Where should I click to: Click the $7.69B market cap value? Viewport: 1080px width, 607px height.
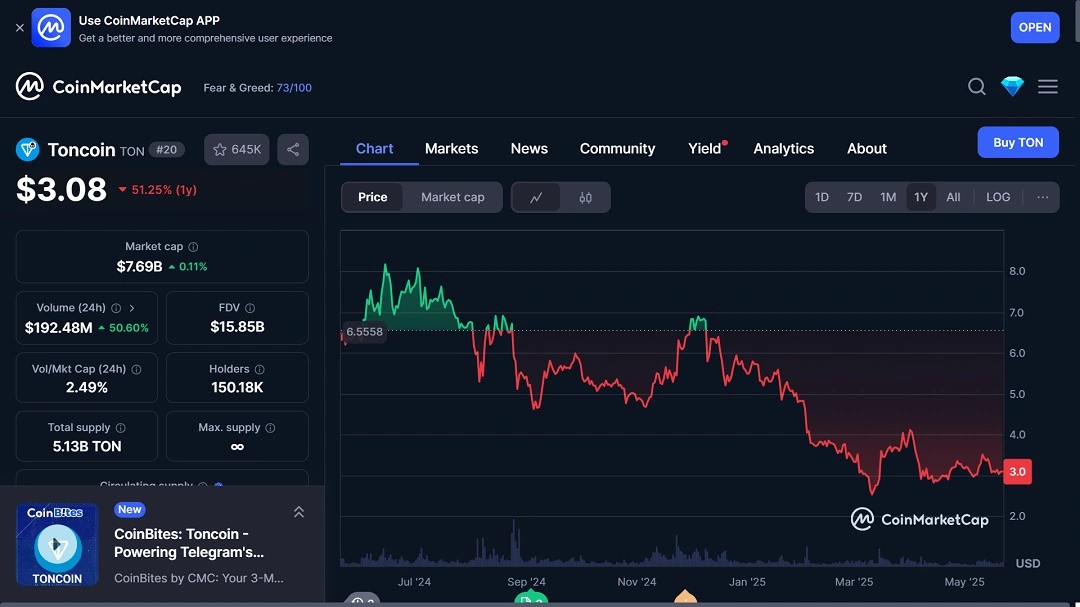coord(139,267)
